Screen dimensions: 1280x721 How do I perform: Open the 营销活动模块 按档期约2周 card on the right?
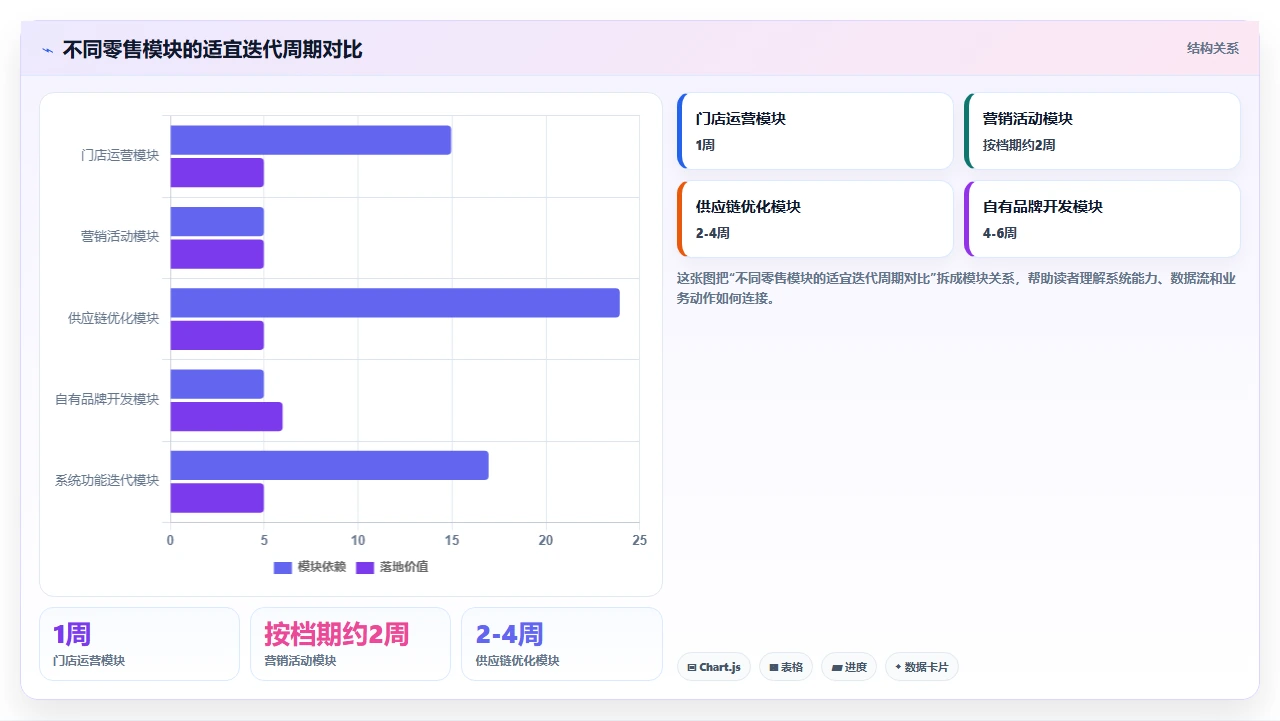[1102, 131]
